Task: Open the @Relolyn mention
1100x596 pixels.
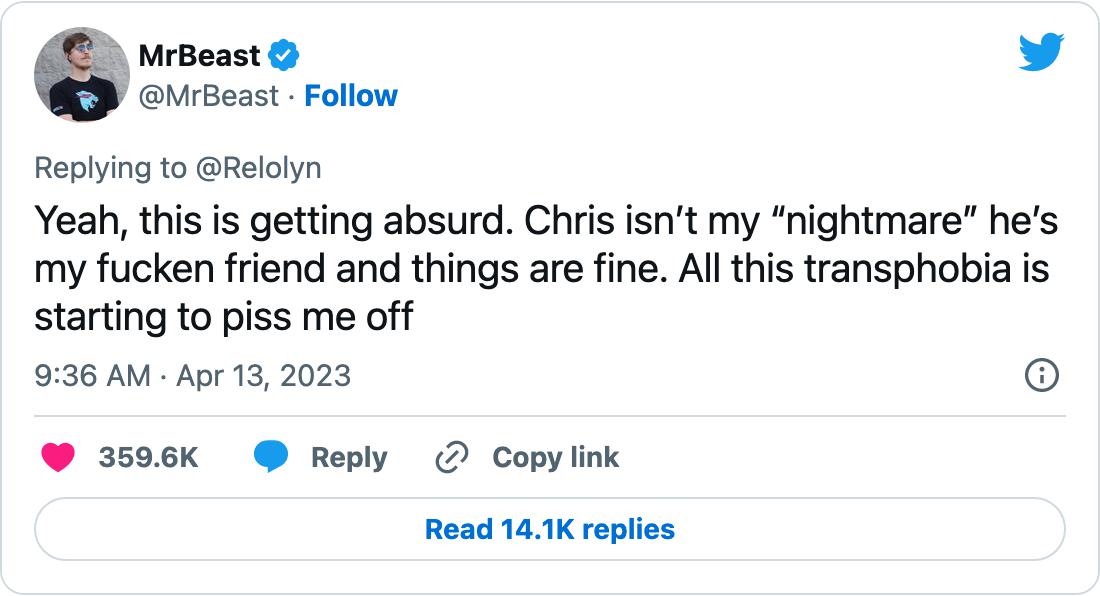Action: (258, 168)
